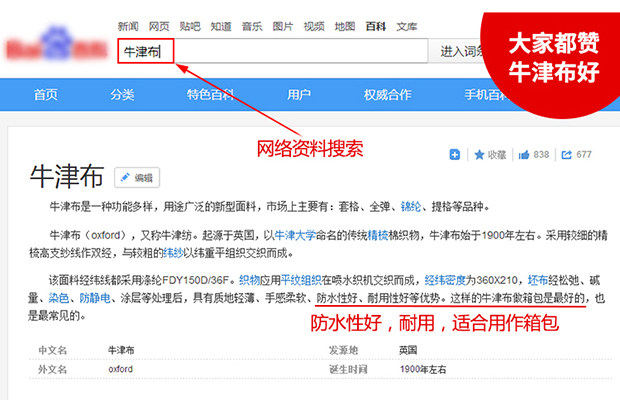This screenshot has height=400, width=620.
Task: Open the 文库 tab
Action: (x=407, y=26)
